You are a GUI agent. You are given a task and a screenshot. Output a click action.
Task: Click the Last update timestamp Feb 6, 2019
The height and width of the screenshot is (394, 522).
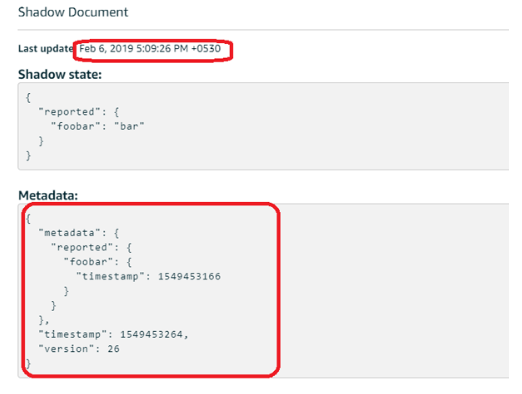[x=150, y=49]
